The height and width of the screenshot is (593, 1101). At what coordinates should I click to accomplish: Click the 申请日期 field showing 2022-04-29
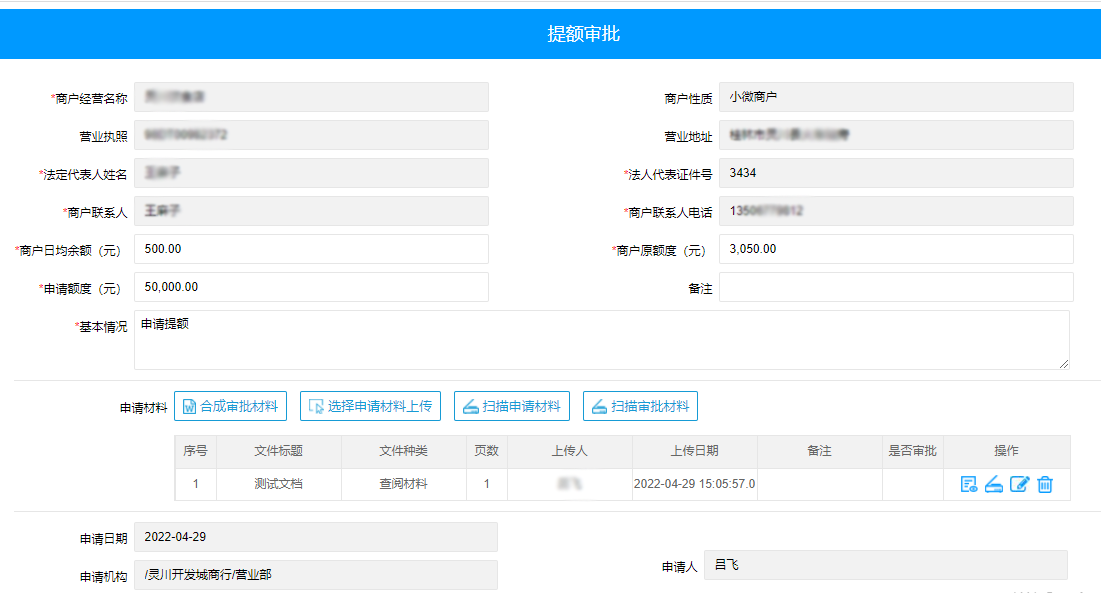pos(315,537)
